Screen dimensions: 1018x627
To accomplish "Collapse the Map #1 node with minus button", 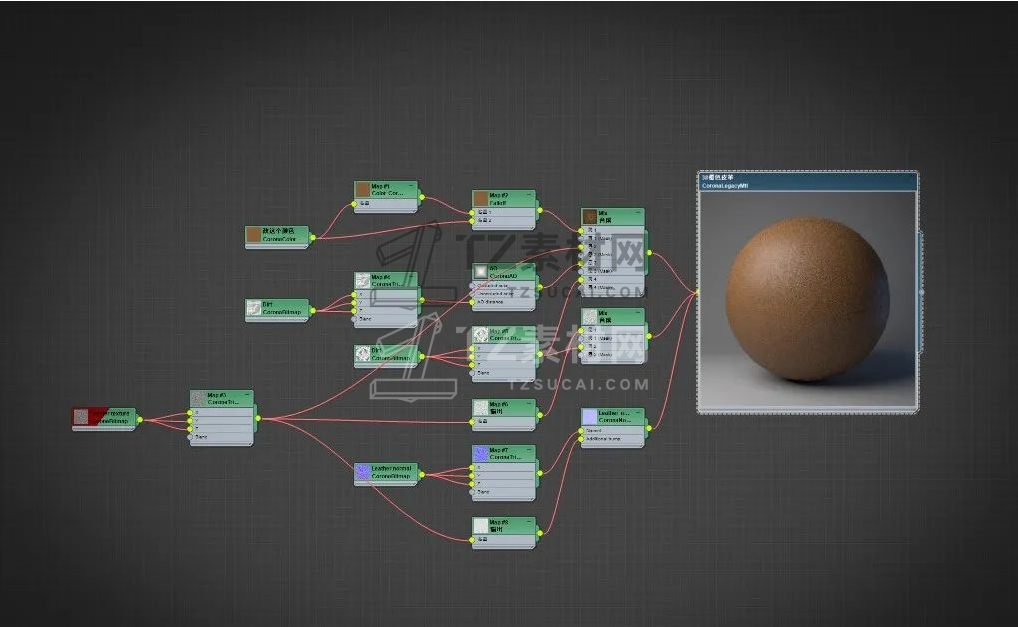I will 413,186.
